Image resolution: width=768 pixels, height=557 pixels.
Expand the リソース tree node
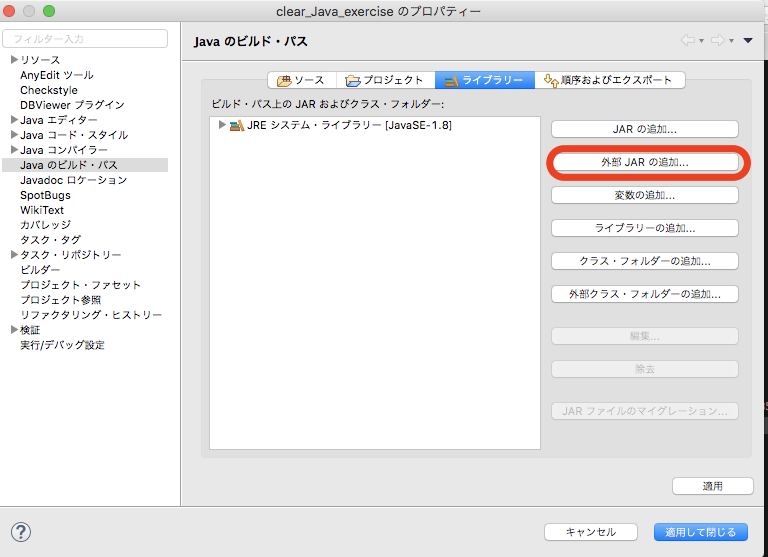click(14, 59)
